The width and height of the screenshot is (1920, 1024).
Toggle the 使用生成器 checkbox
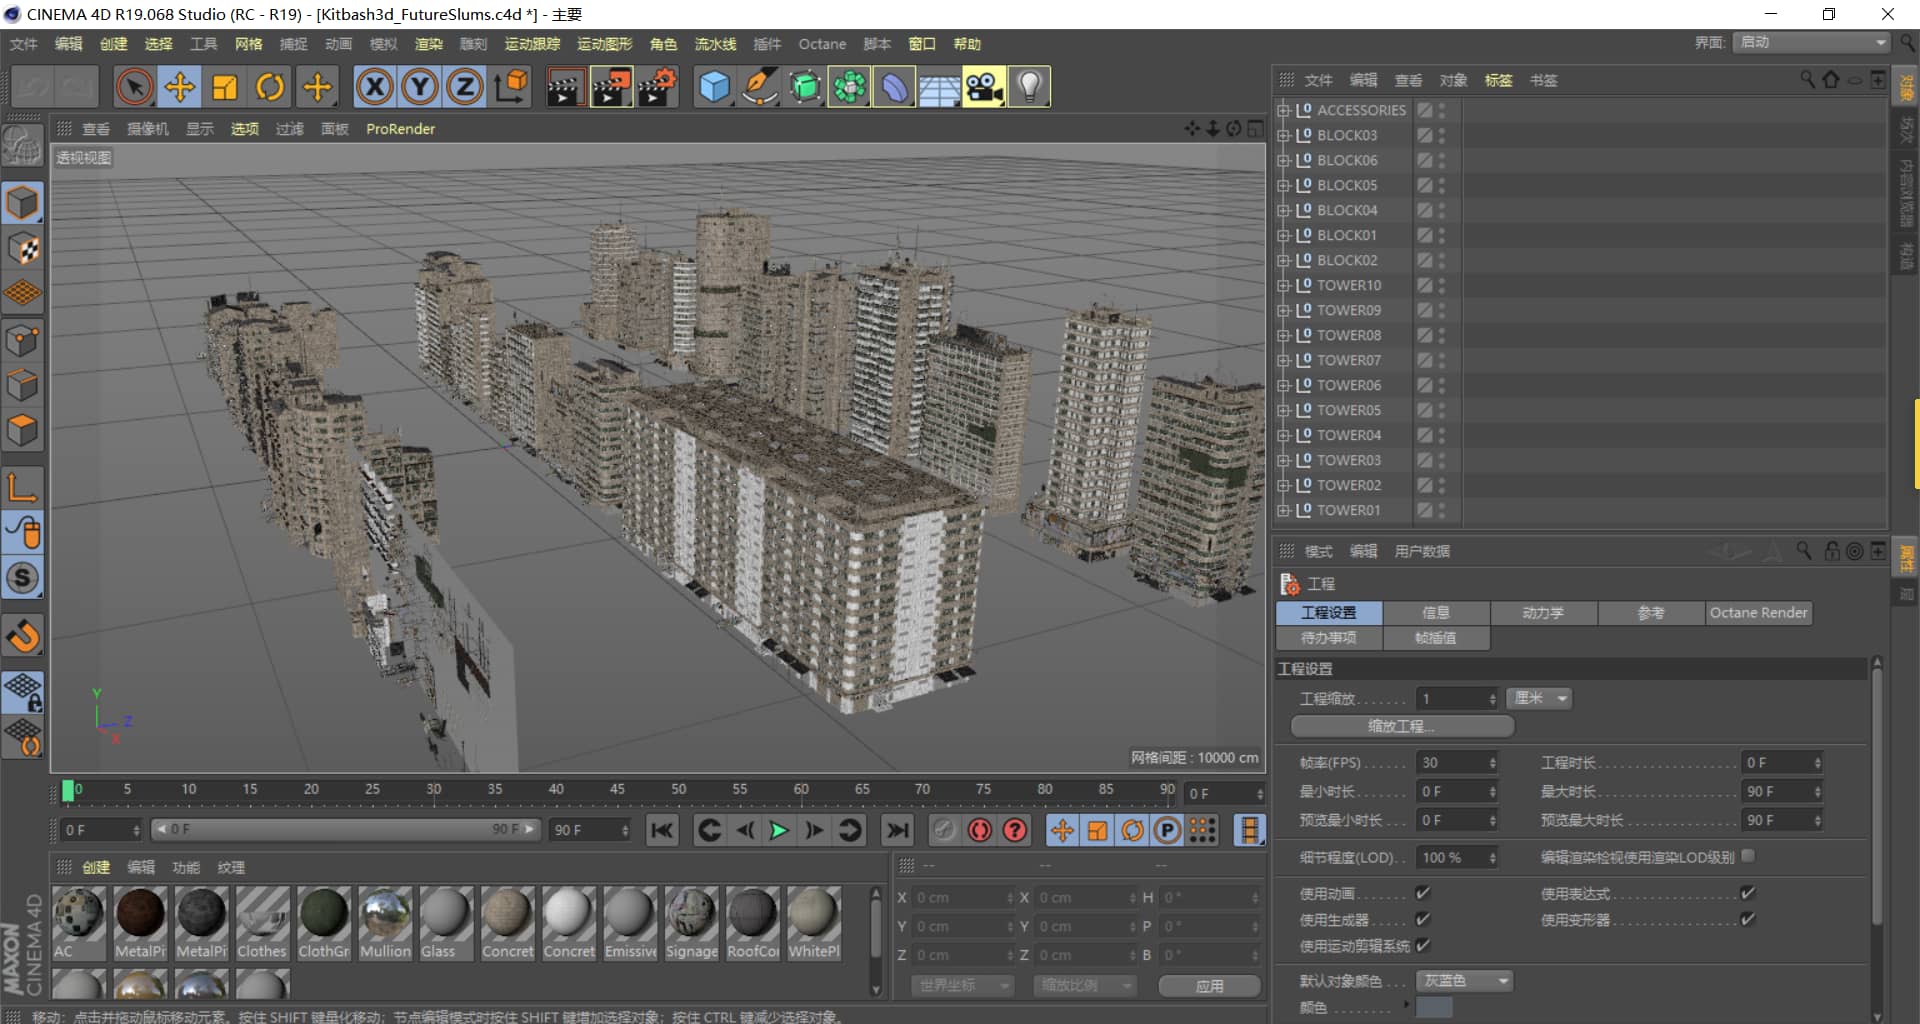point(1423,919)
